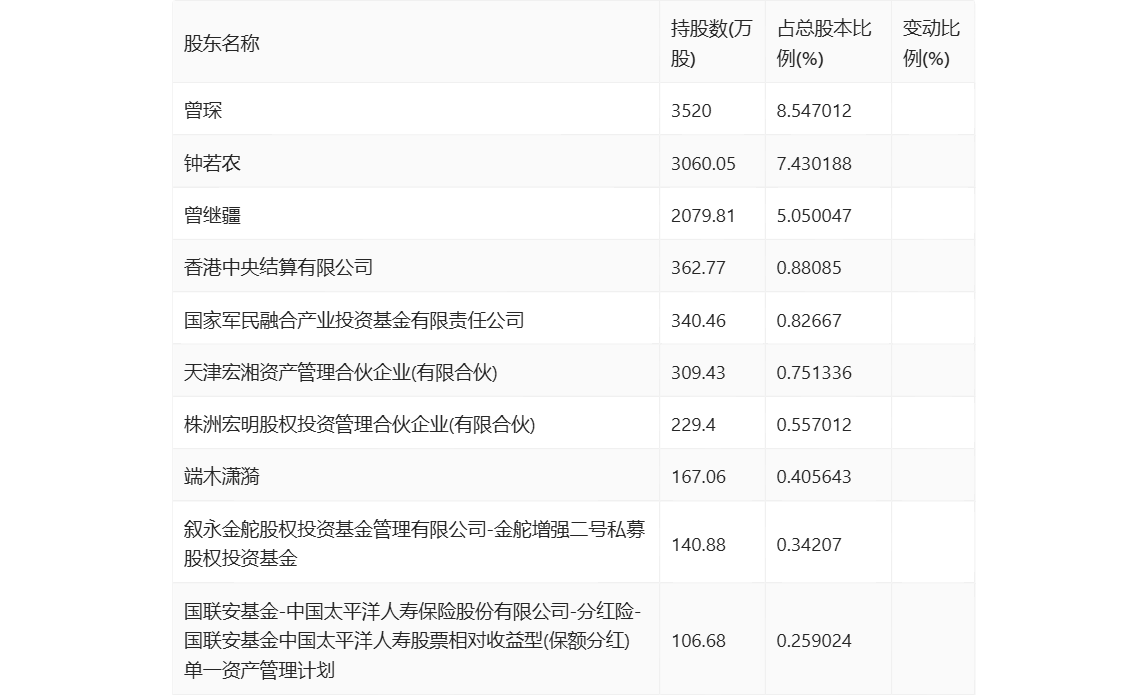This screenshot has height=695, width=1147.
Task: Select the percentage 0.405643
Action: click(x=813, y=477)
